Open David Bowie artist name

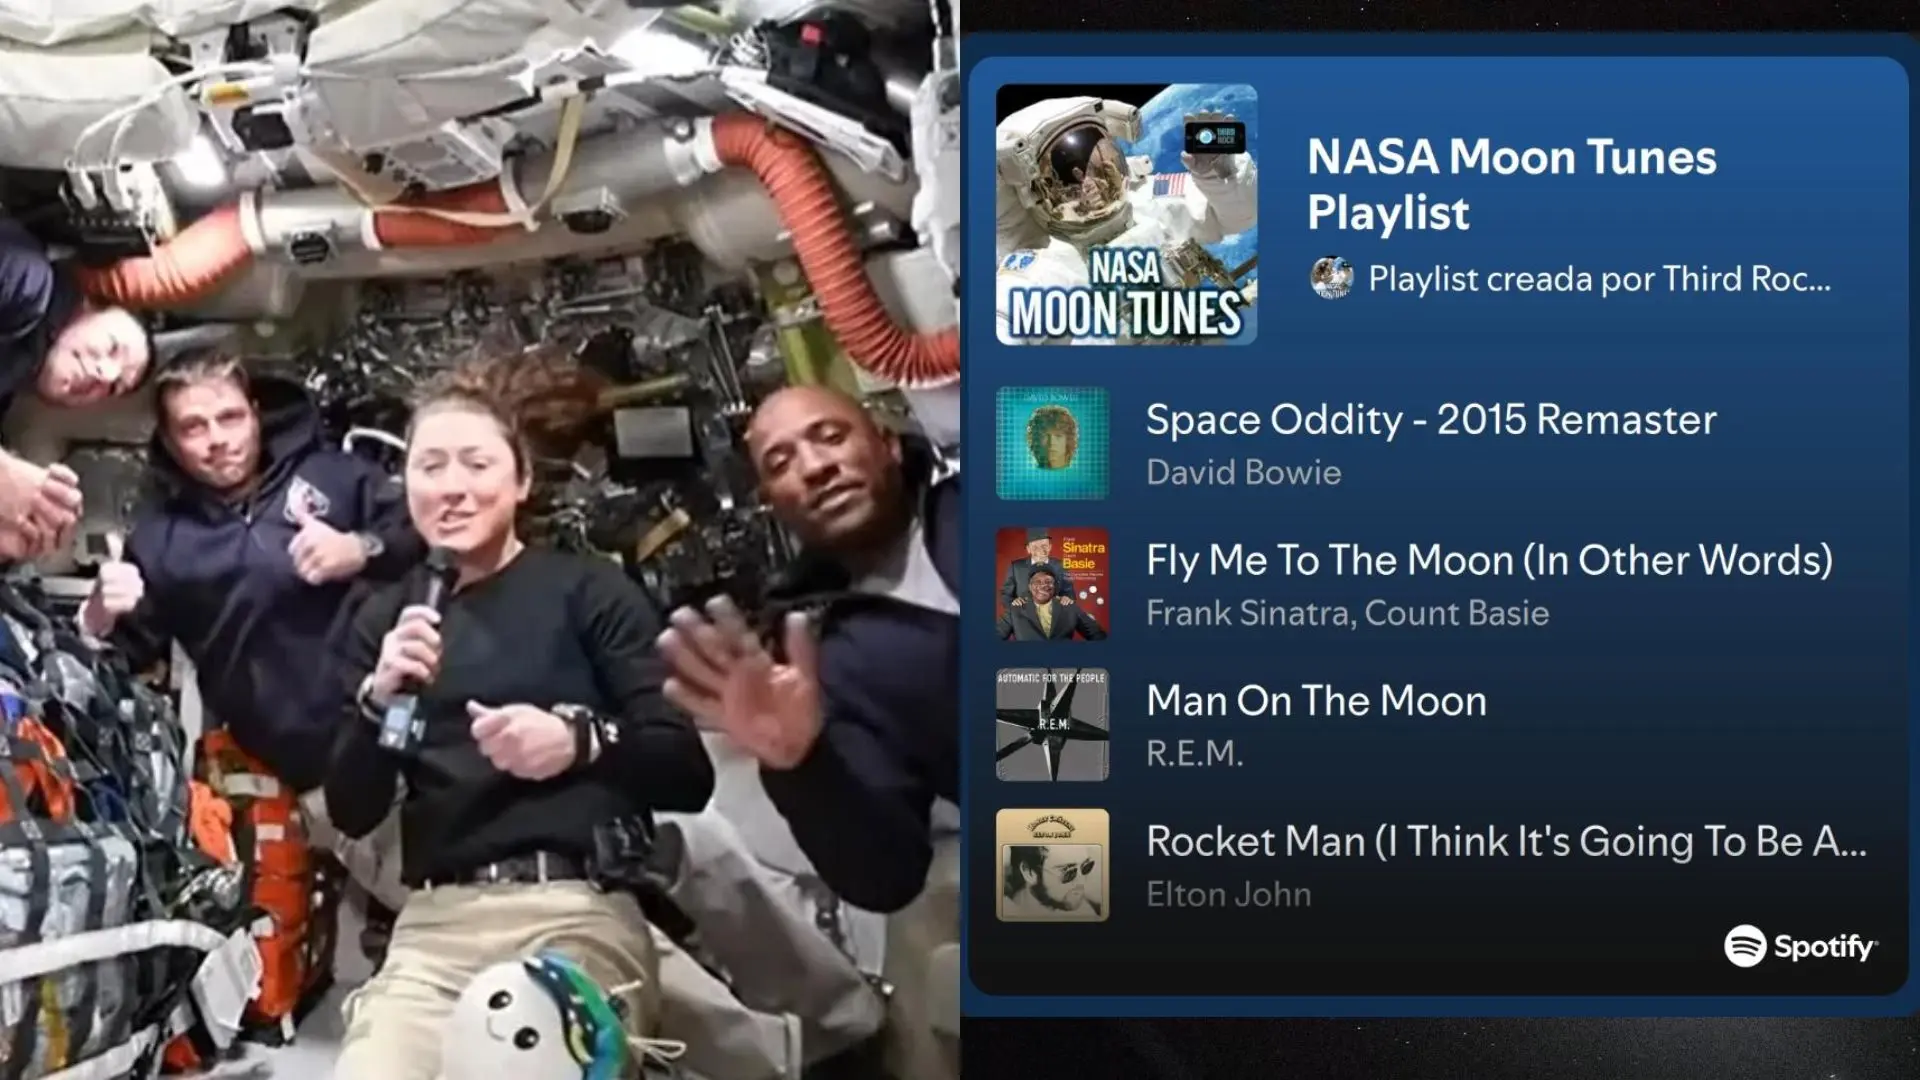[x=1243, y=472]
